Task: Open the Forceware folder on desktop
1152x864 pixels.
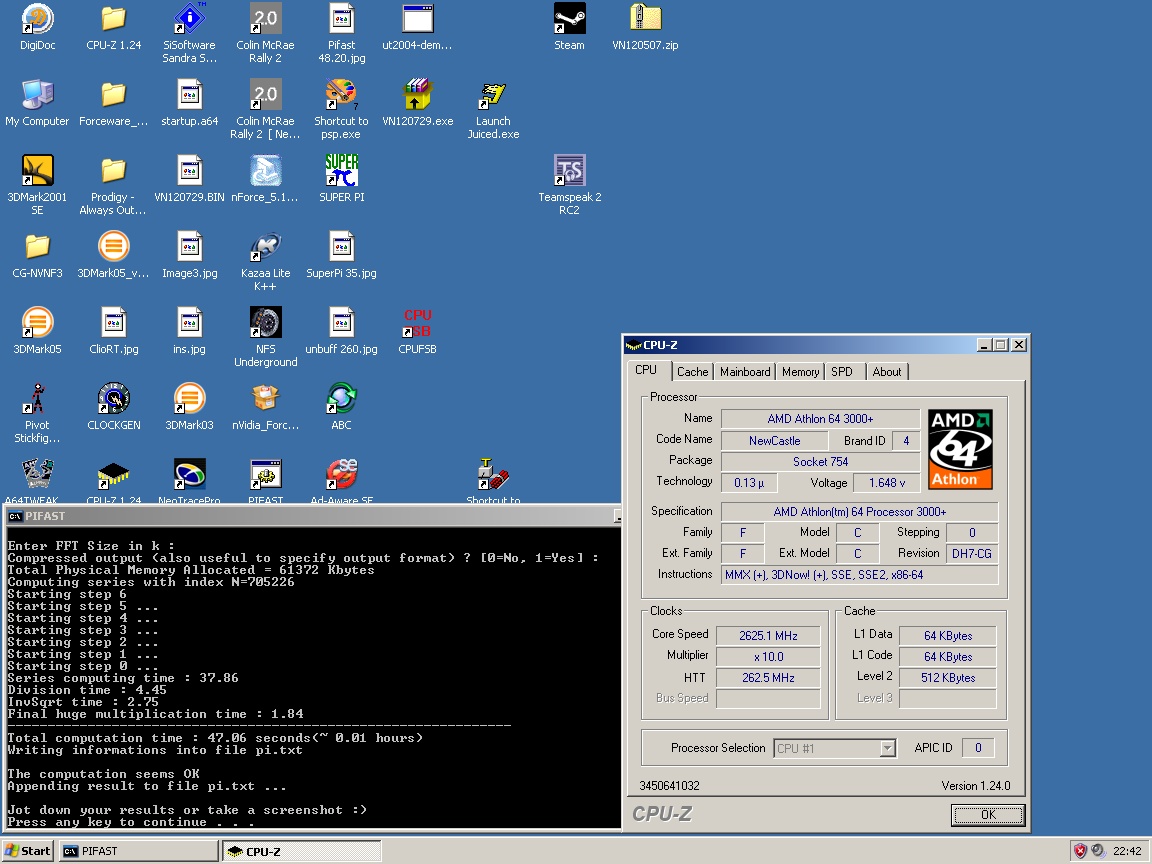Action: point(113,104)
